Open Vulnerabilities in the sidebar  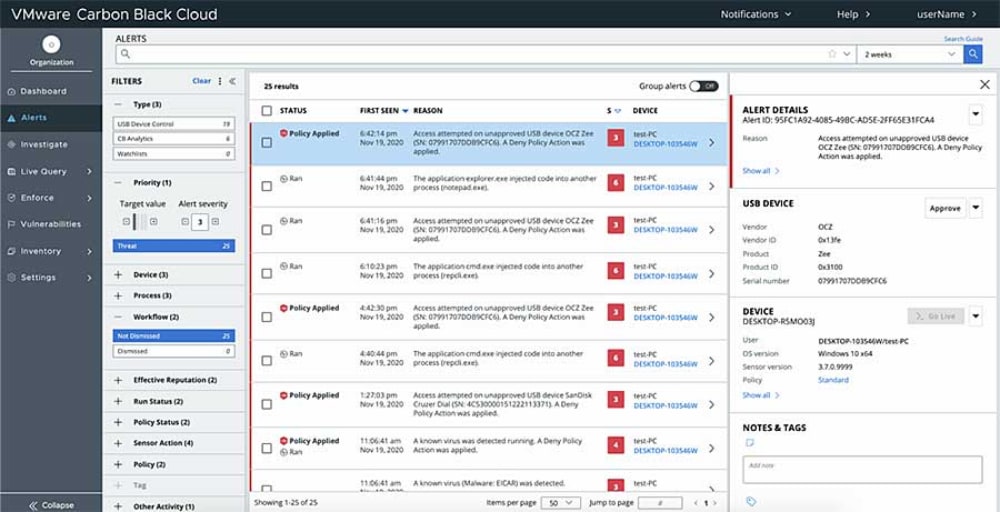[51, 224]
